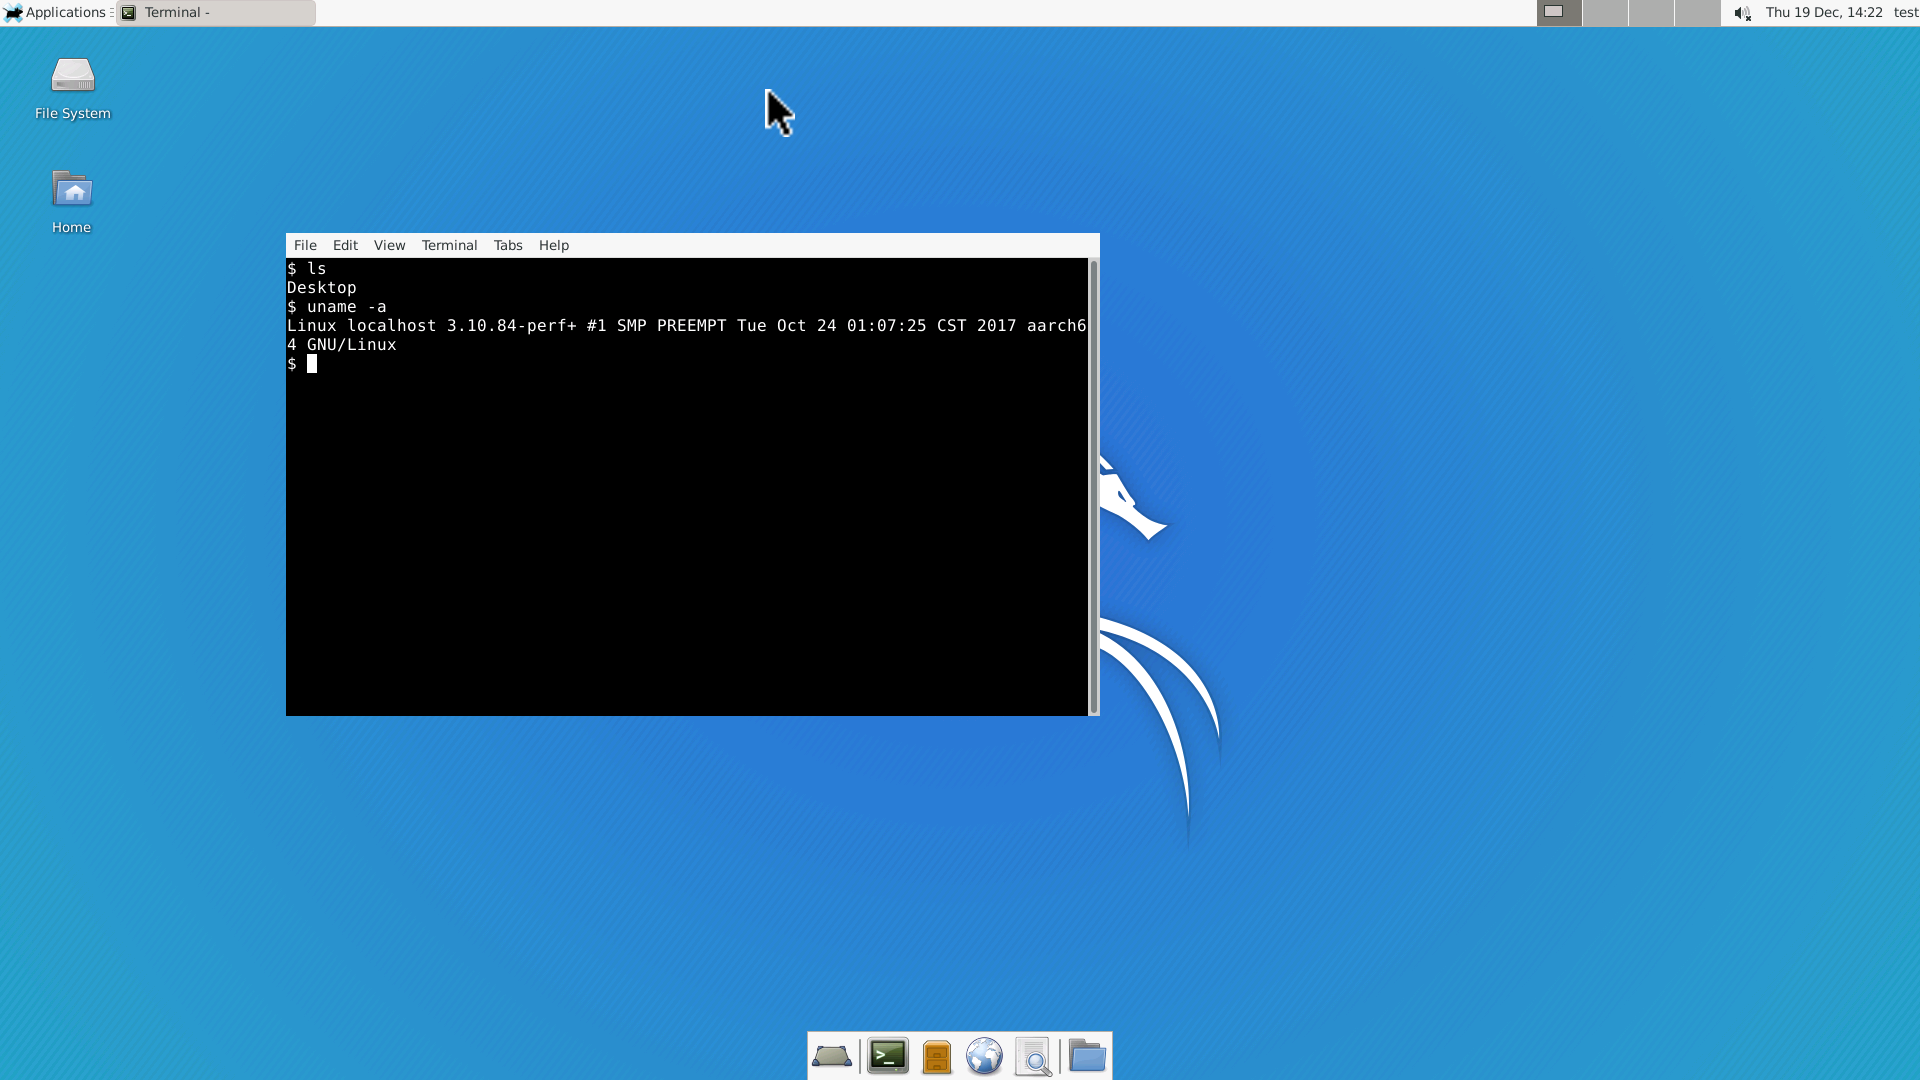Open the terminal window tab label

pyautogui.click(x=215, y=12)
